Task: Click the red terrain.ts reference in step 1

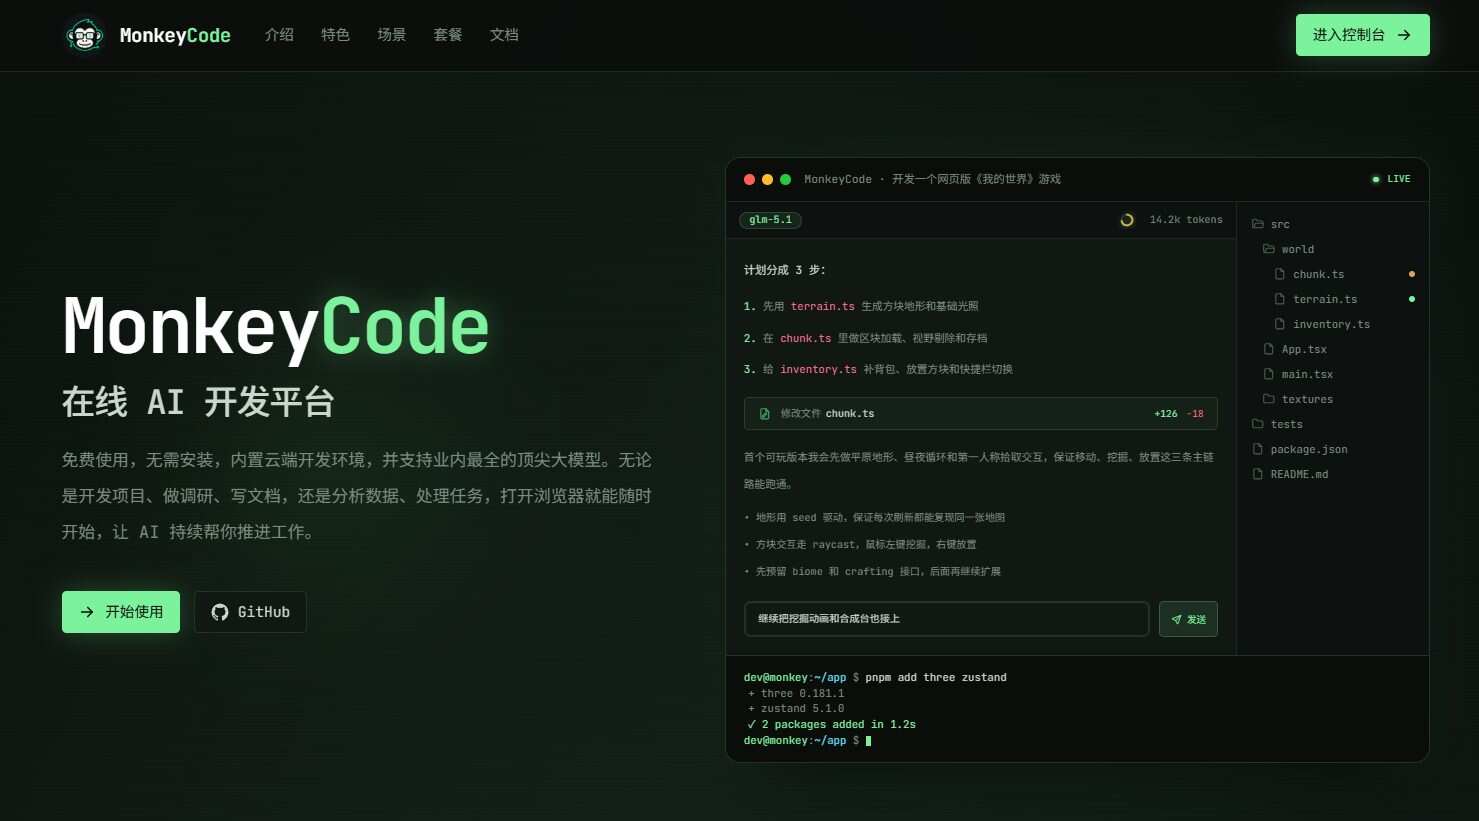Action: [823, 306]
